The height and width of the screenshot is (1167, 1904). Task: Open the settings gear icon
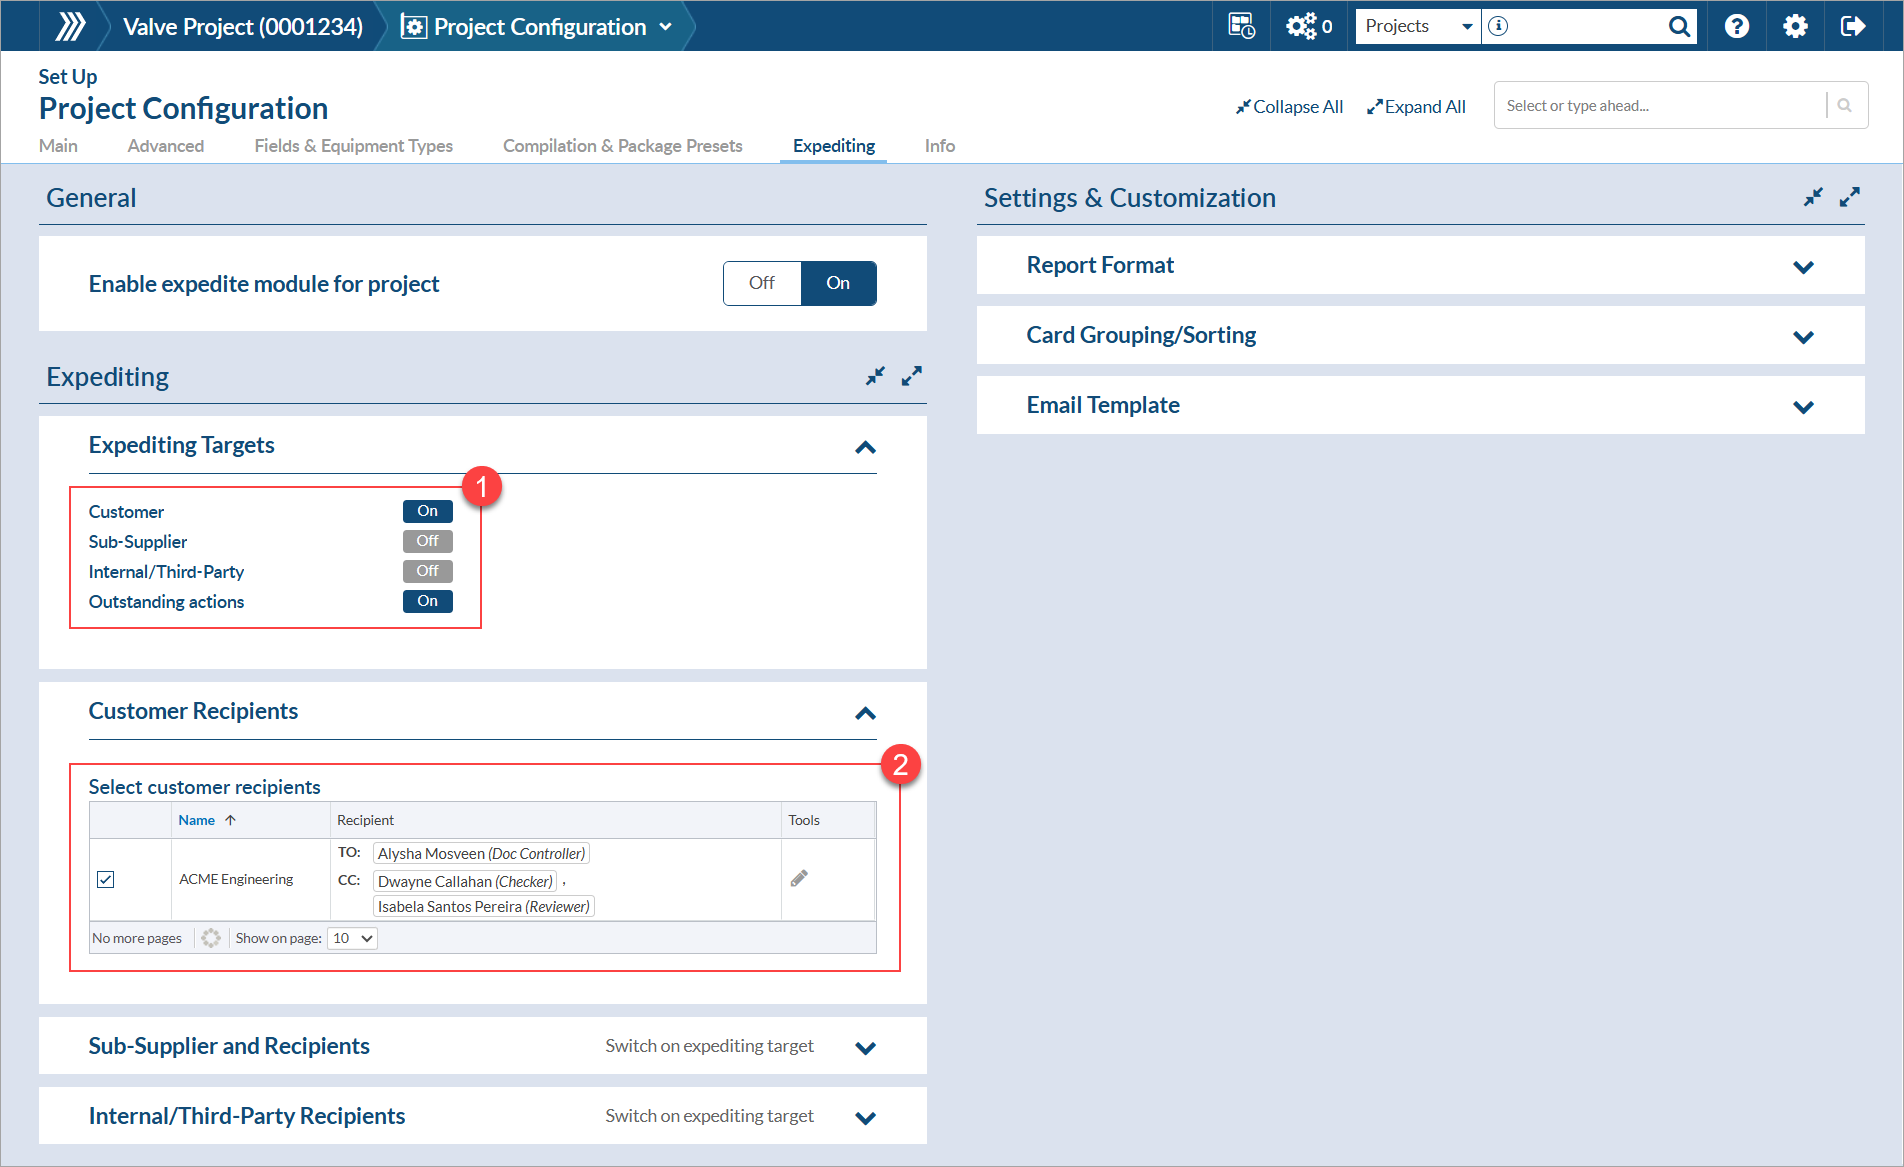(1795, 26)
